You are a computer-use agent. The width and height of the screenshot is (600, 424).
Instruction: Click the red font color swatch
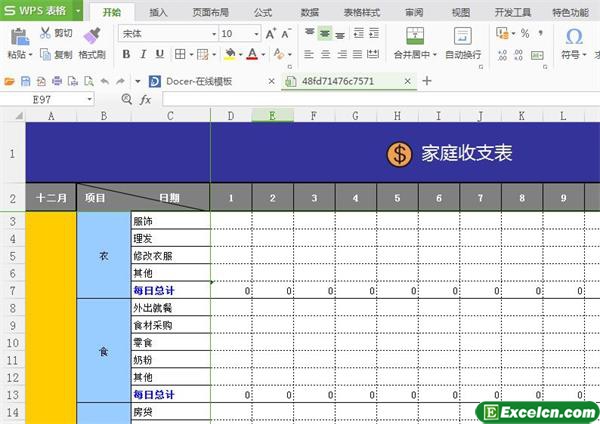click(x=252, y=54)
